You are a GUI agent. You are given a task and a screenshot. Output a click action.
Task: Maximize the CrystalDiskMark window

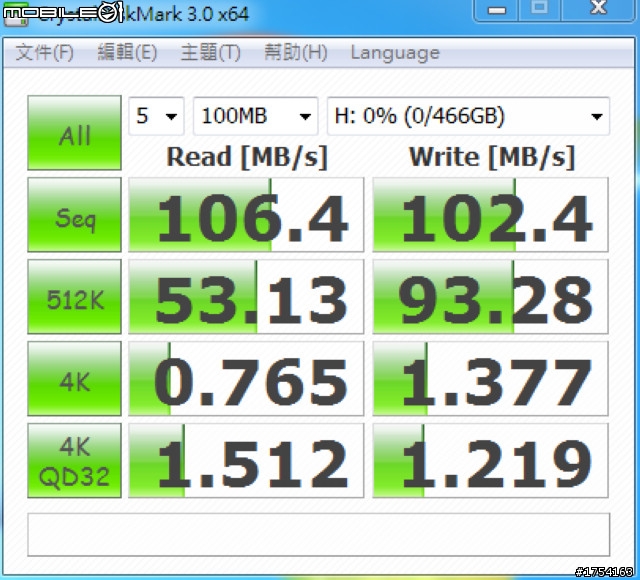tap(540, 9)
